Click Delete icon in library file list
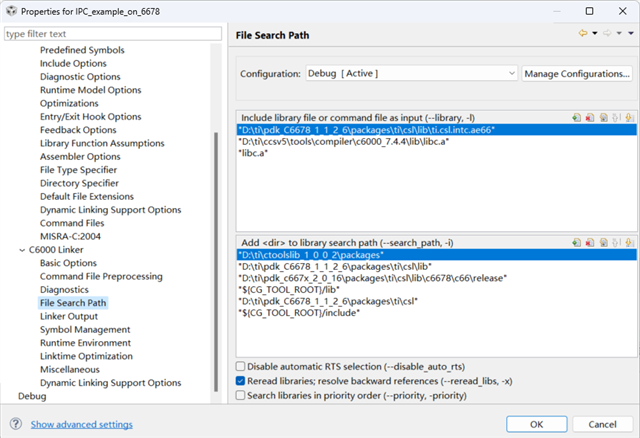640x438 pixels. [x=590, y=117]
